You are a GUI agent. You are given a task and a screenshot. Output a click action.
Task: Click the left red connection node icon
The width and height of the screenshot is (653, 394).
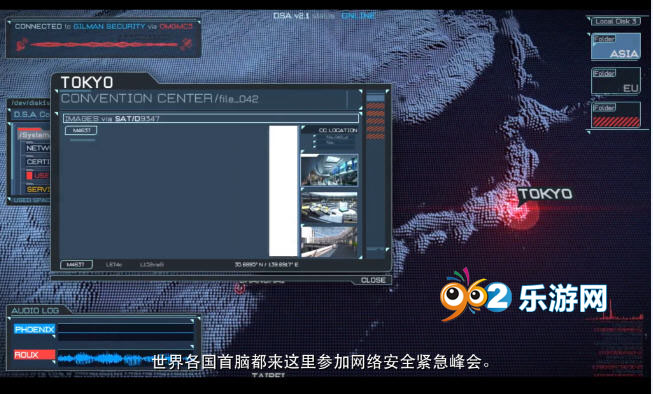pyautogui.click(x=22, y=44)
